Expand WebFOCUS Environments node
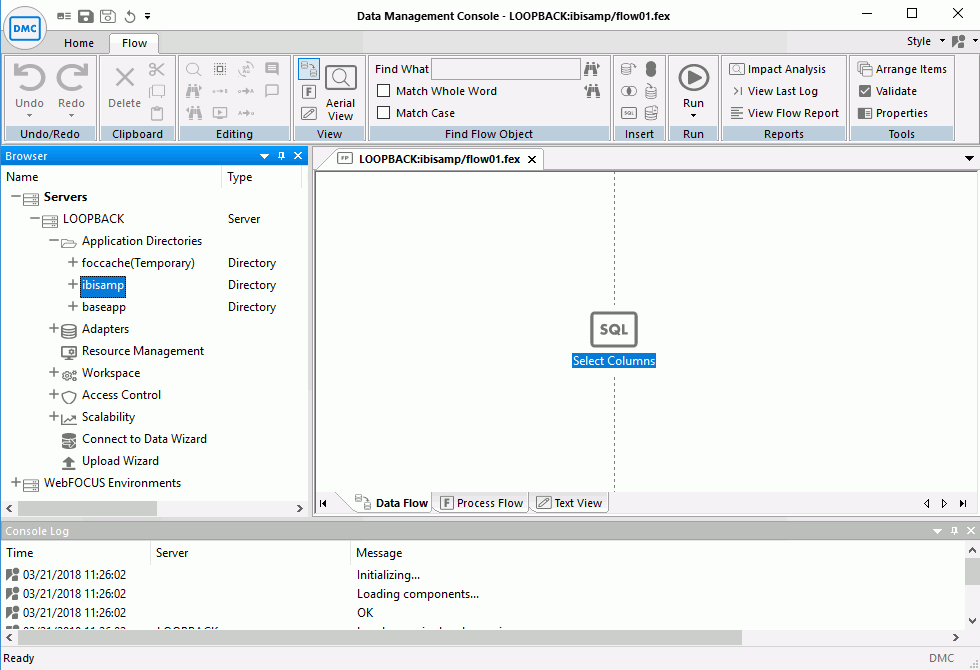Image resolution: width=980 pixels, height=670 pixels. tap(16, 482)
